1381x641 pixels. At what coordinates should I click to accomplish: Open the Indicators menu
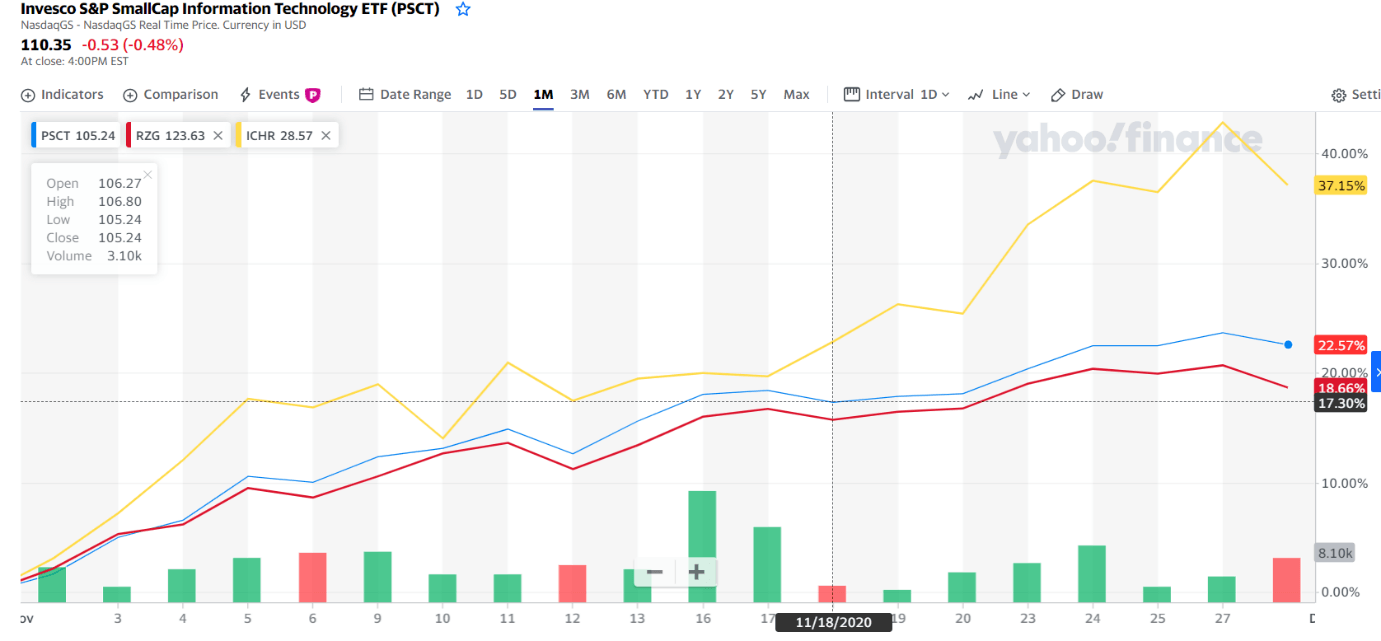62,95
